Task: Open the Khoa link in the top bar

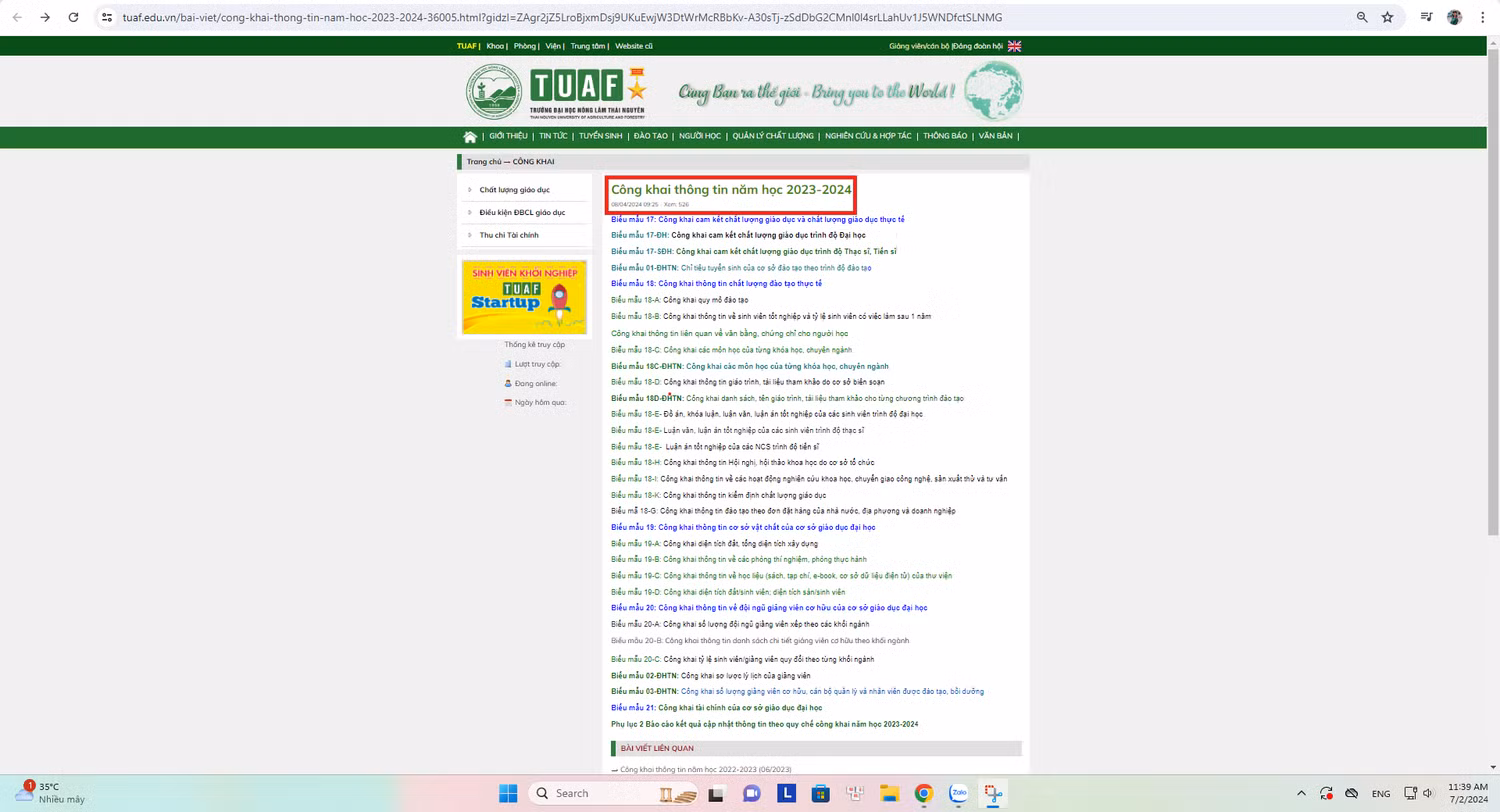Action: click(x=496, y=46)
